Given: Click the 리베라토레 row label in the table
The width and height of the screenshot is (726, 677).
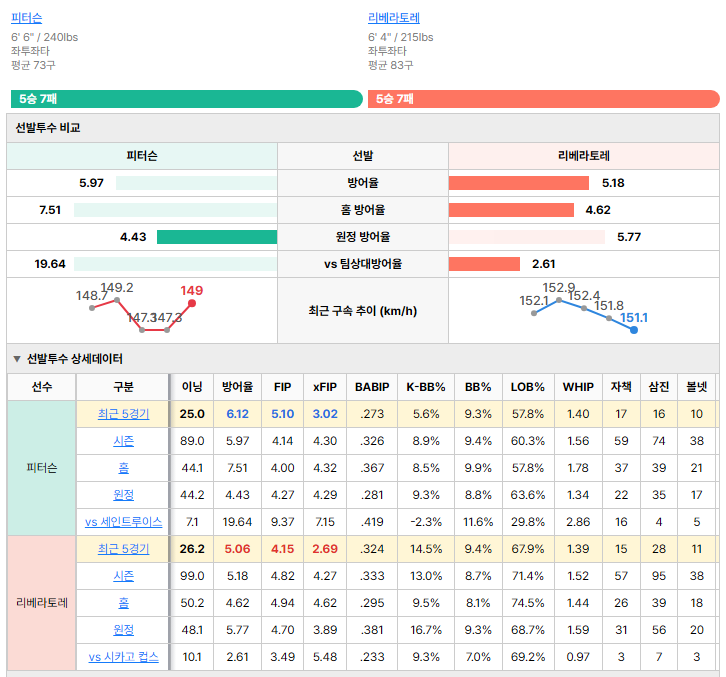Looking at the screenshot, I should 42,603.
